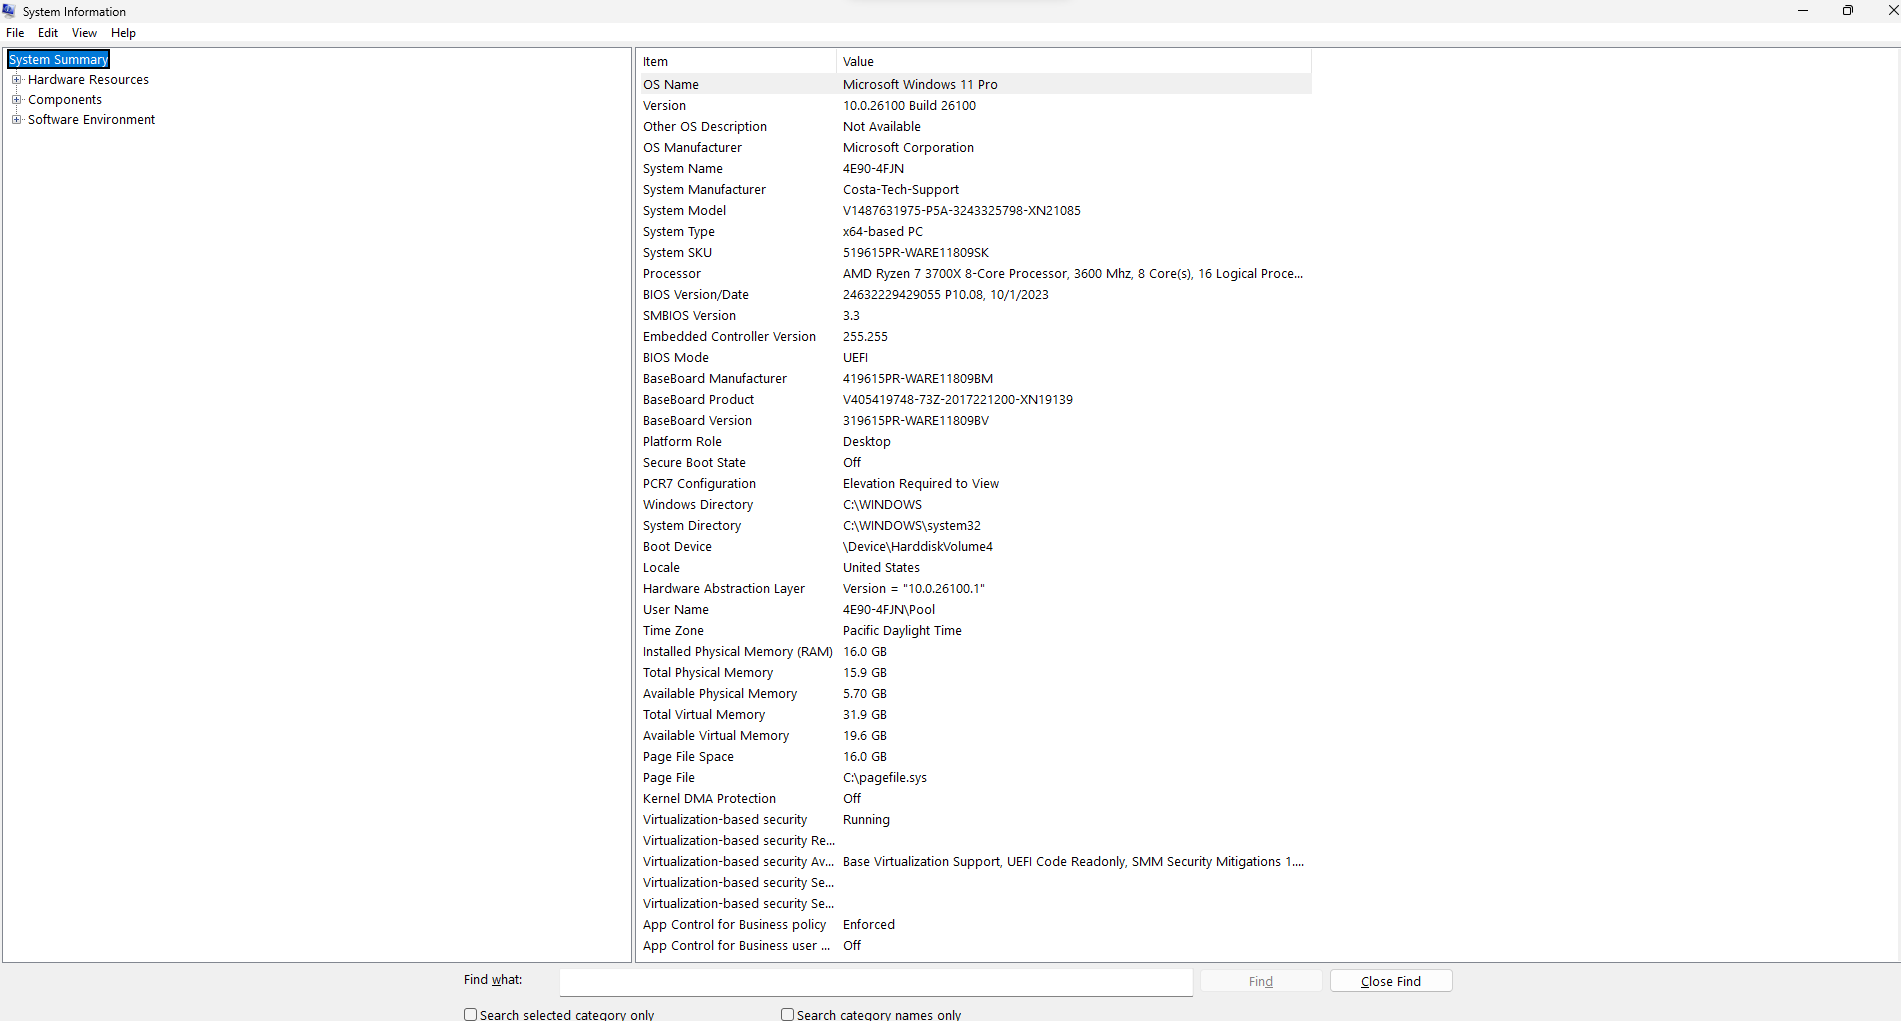Open the Help menu
Image resolution: width=1901 pixels, height=1021 pixels.
(123, 33)
